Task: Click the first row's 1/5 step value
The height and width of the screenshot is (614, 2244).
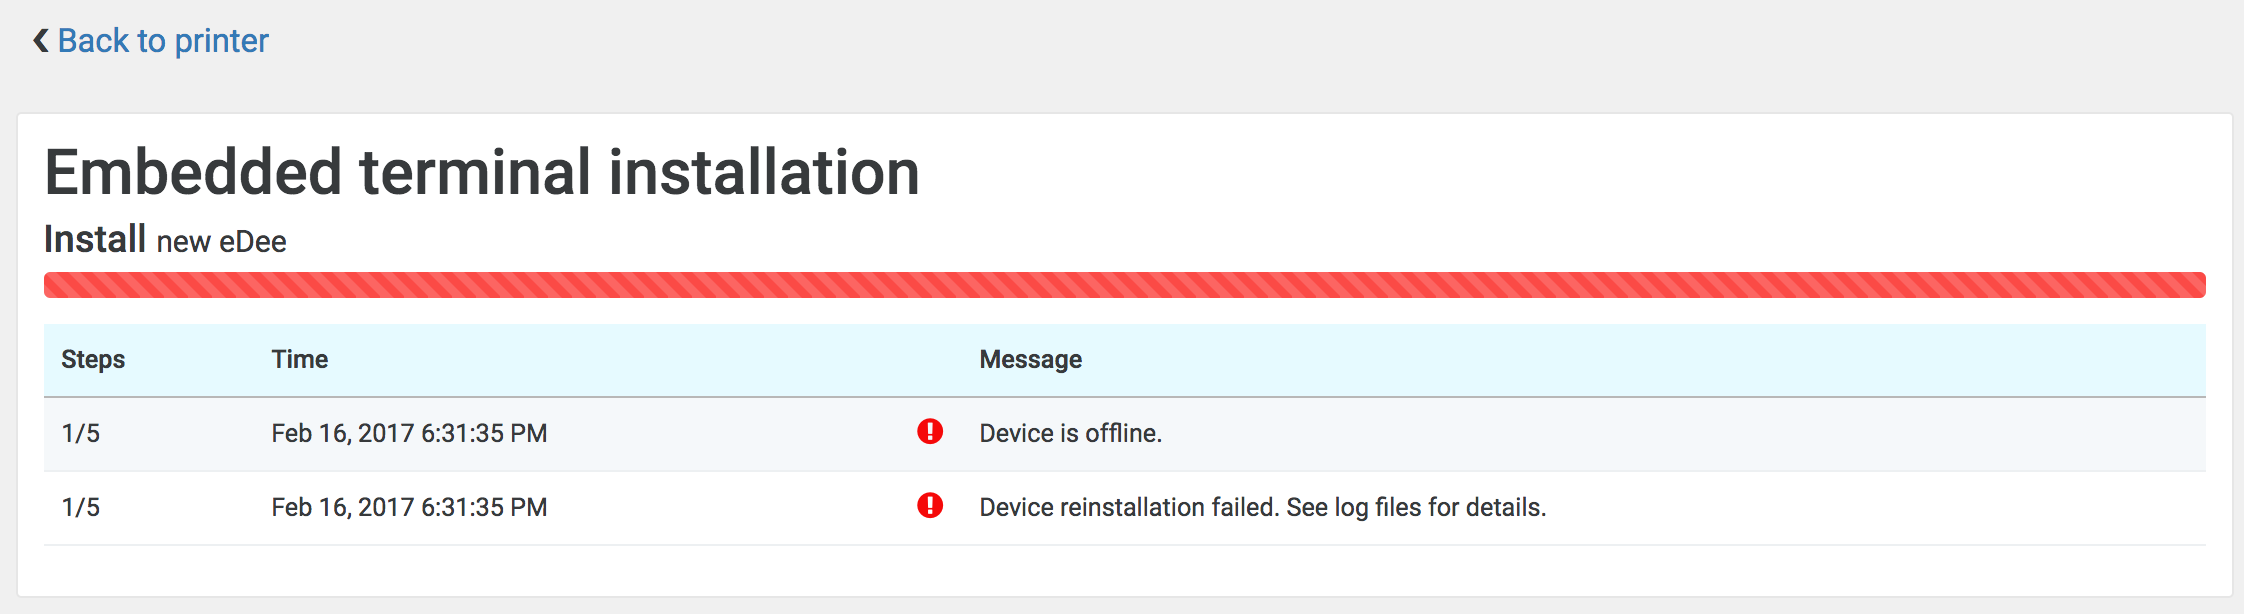Action: pyautogui.click(x=81, y=433)
